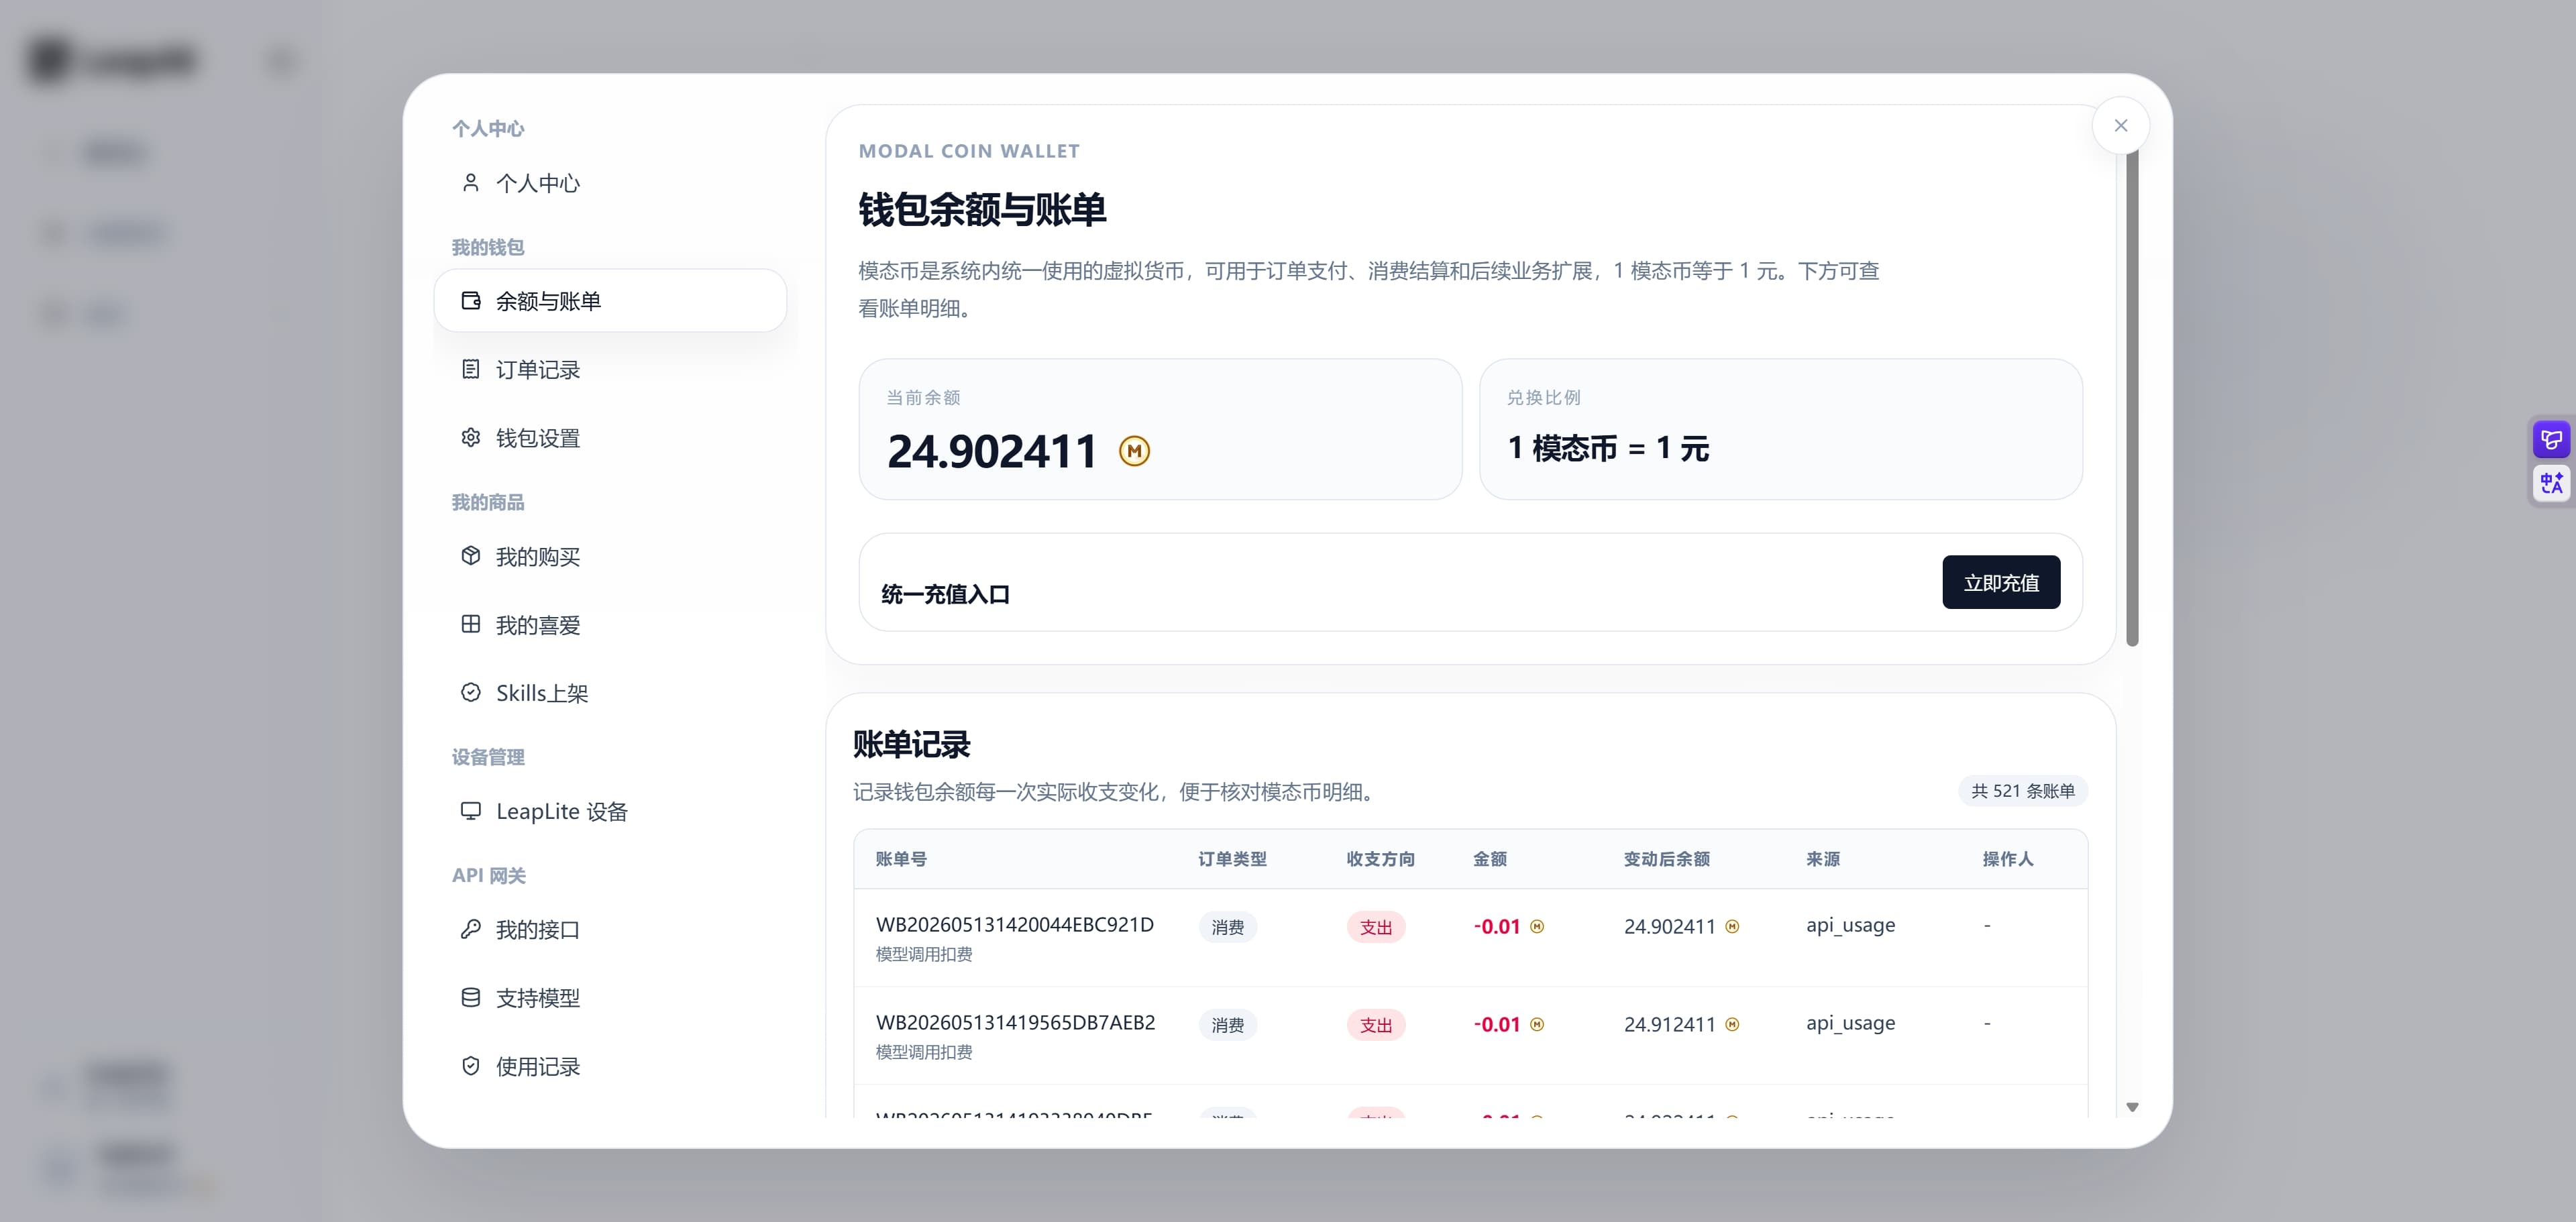Click the key icon for 我的接口
2576x1222 pixels.
click(470, 930)
